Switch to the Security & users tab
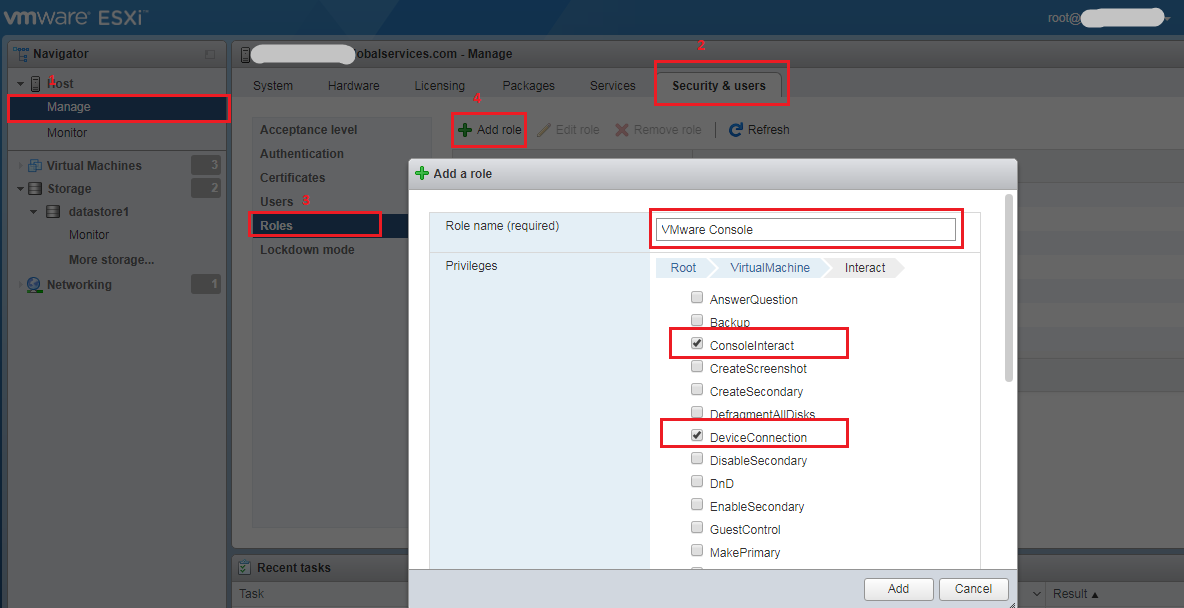Image resolution: width=1184 pixels, height=608 pixels. [x=719, y=86]
